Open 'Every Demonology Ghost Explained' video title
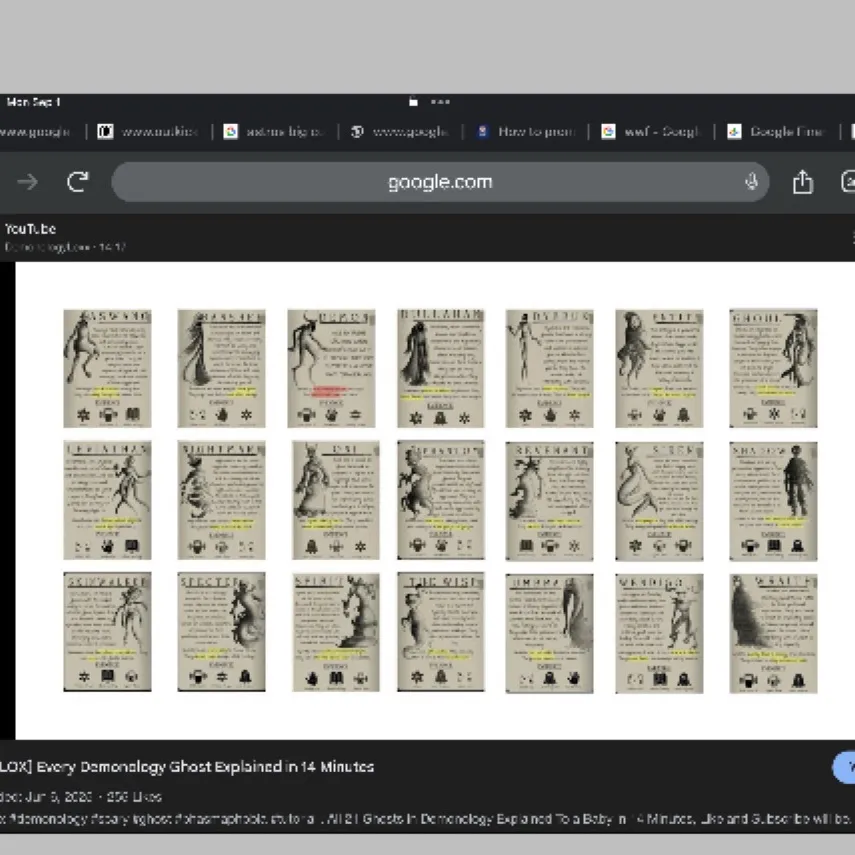The width and height of the screenshot is (855, 855). (190, 767)
